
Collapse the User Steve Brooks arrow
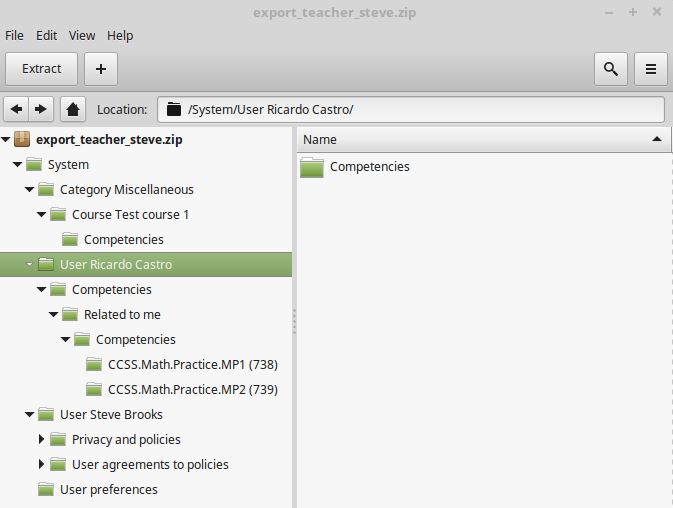30,414
